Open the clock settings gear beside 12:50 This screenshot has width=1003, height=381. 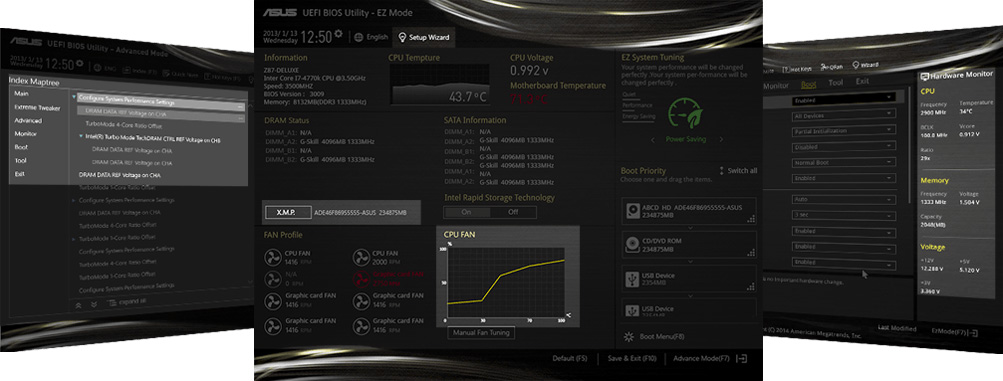338,33
